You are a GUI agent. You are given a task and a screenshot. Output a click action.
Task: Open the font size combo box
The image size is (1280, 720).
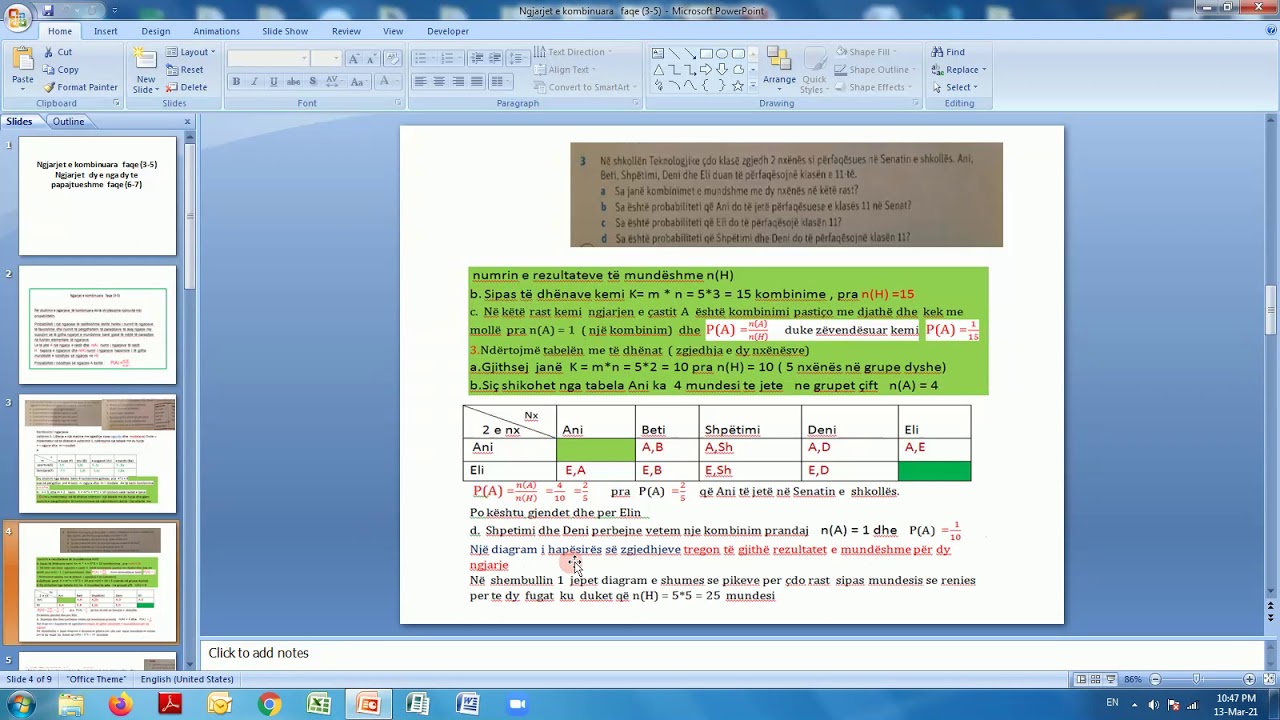[x=326, y=59]
